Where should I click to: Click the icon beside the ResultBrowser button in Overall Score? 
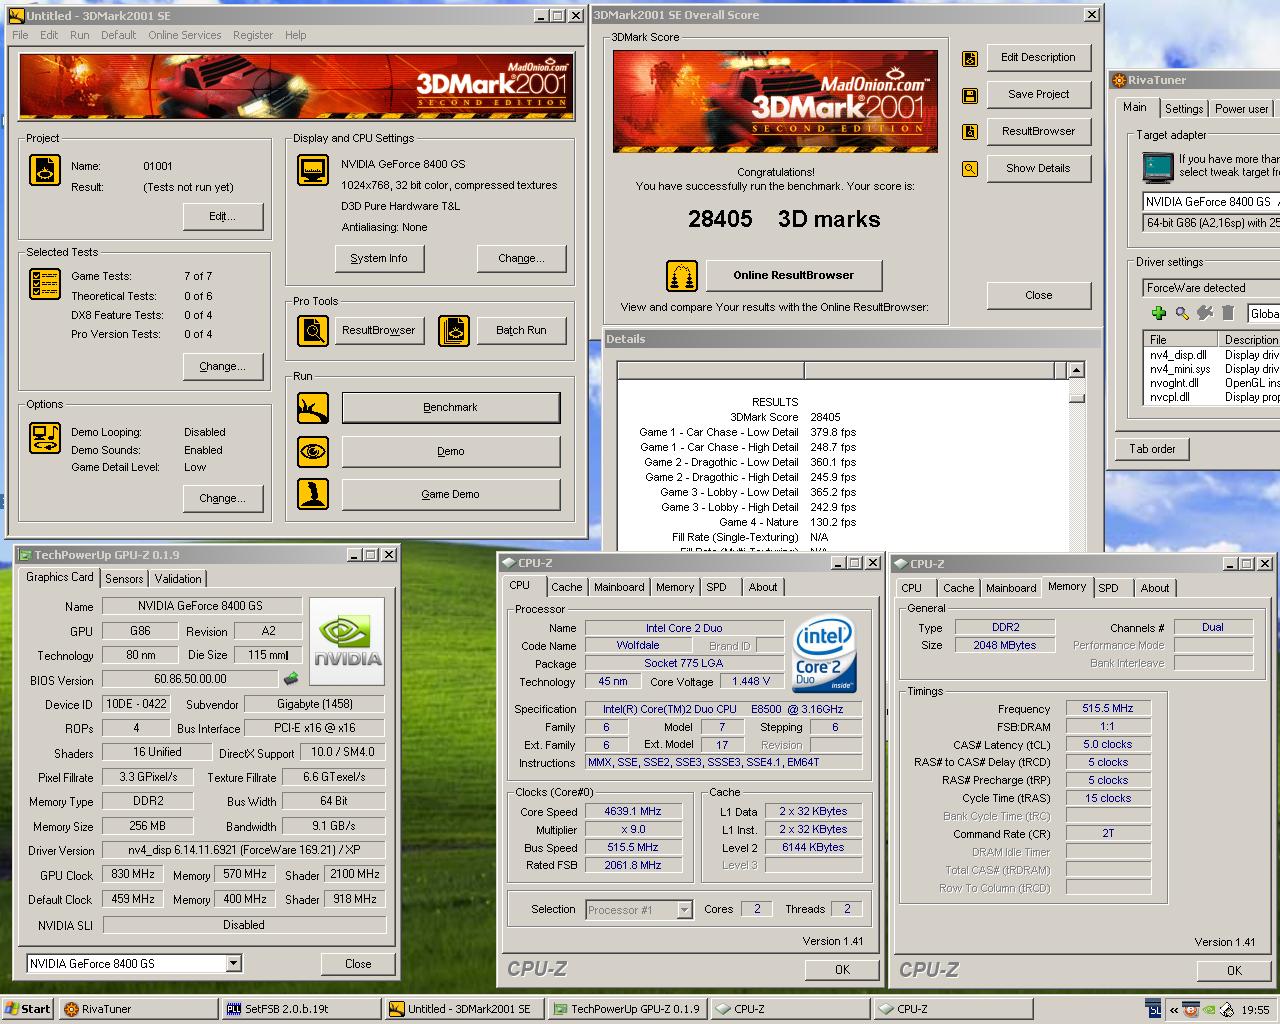(969, 132)
